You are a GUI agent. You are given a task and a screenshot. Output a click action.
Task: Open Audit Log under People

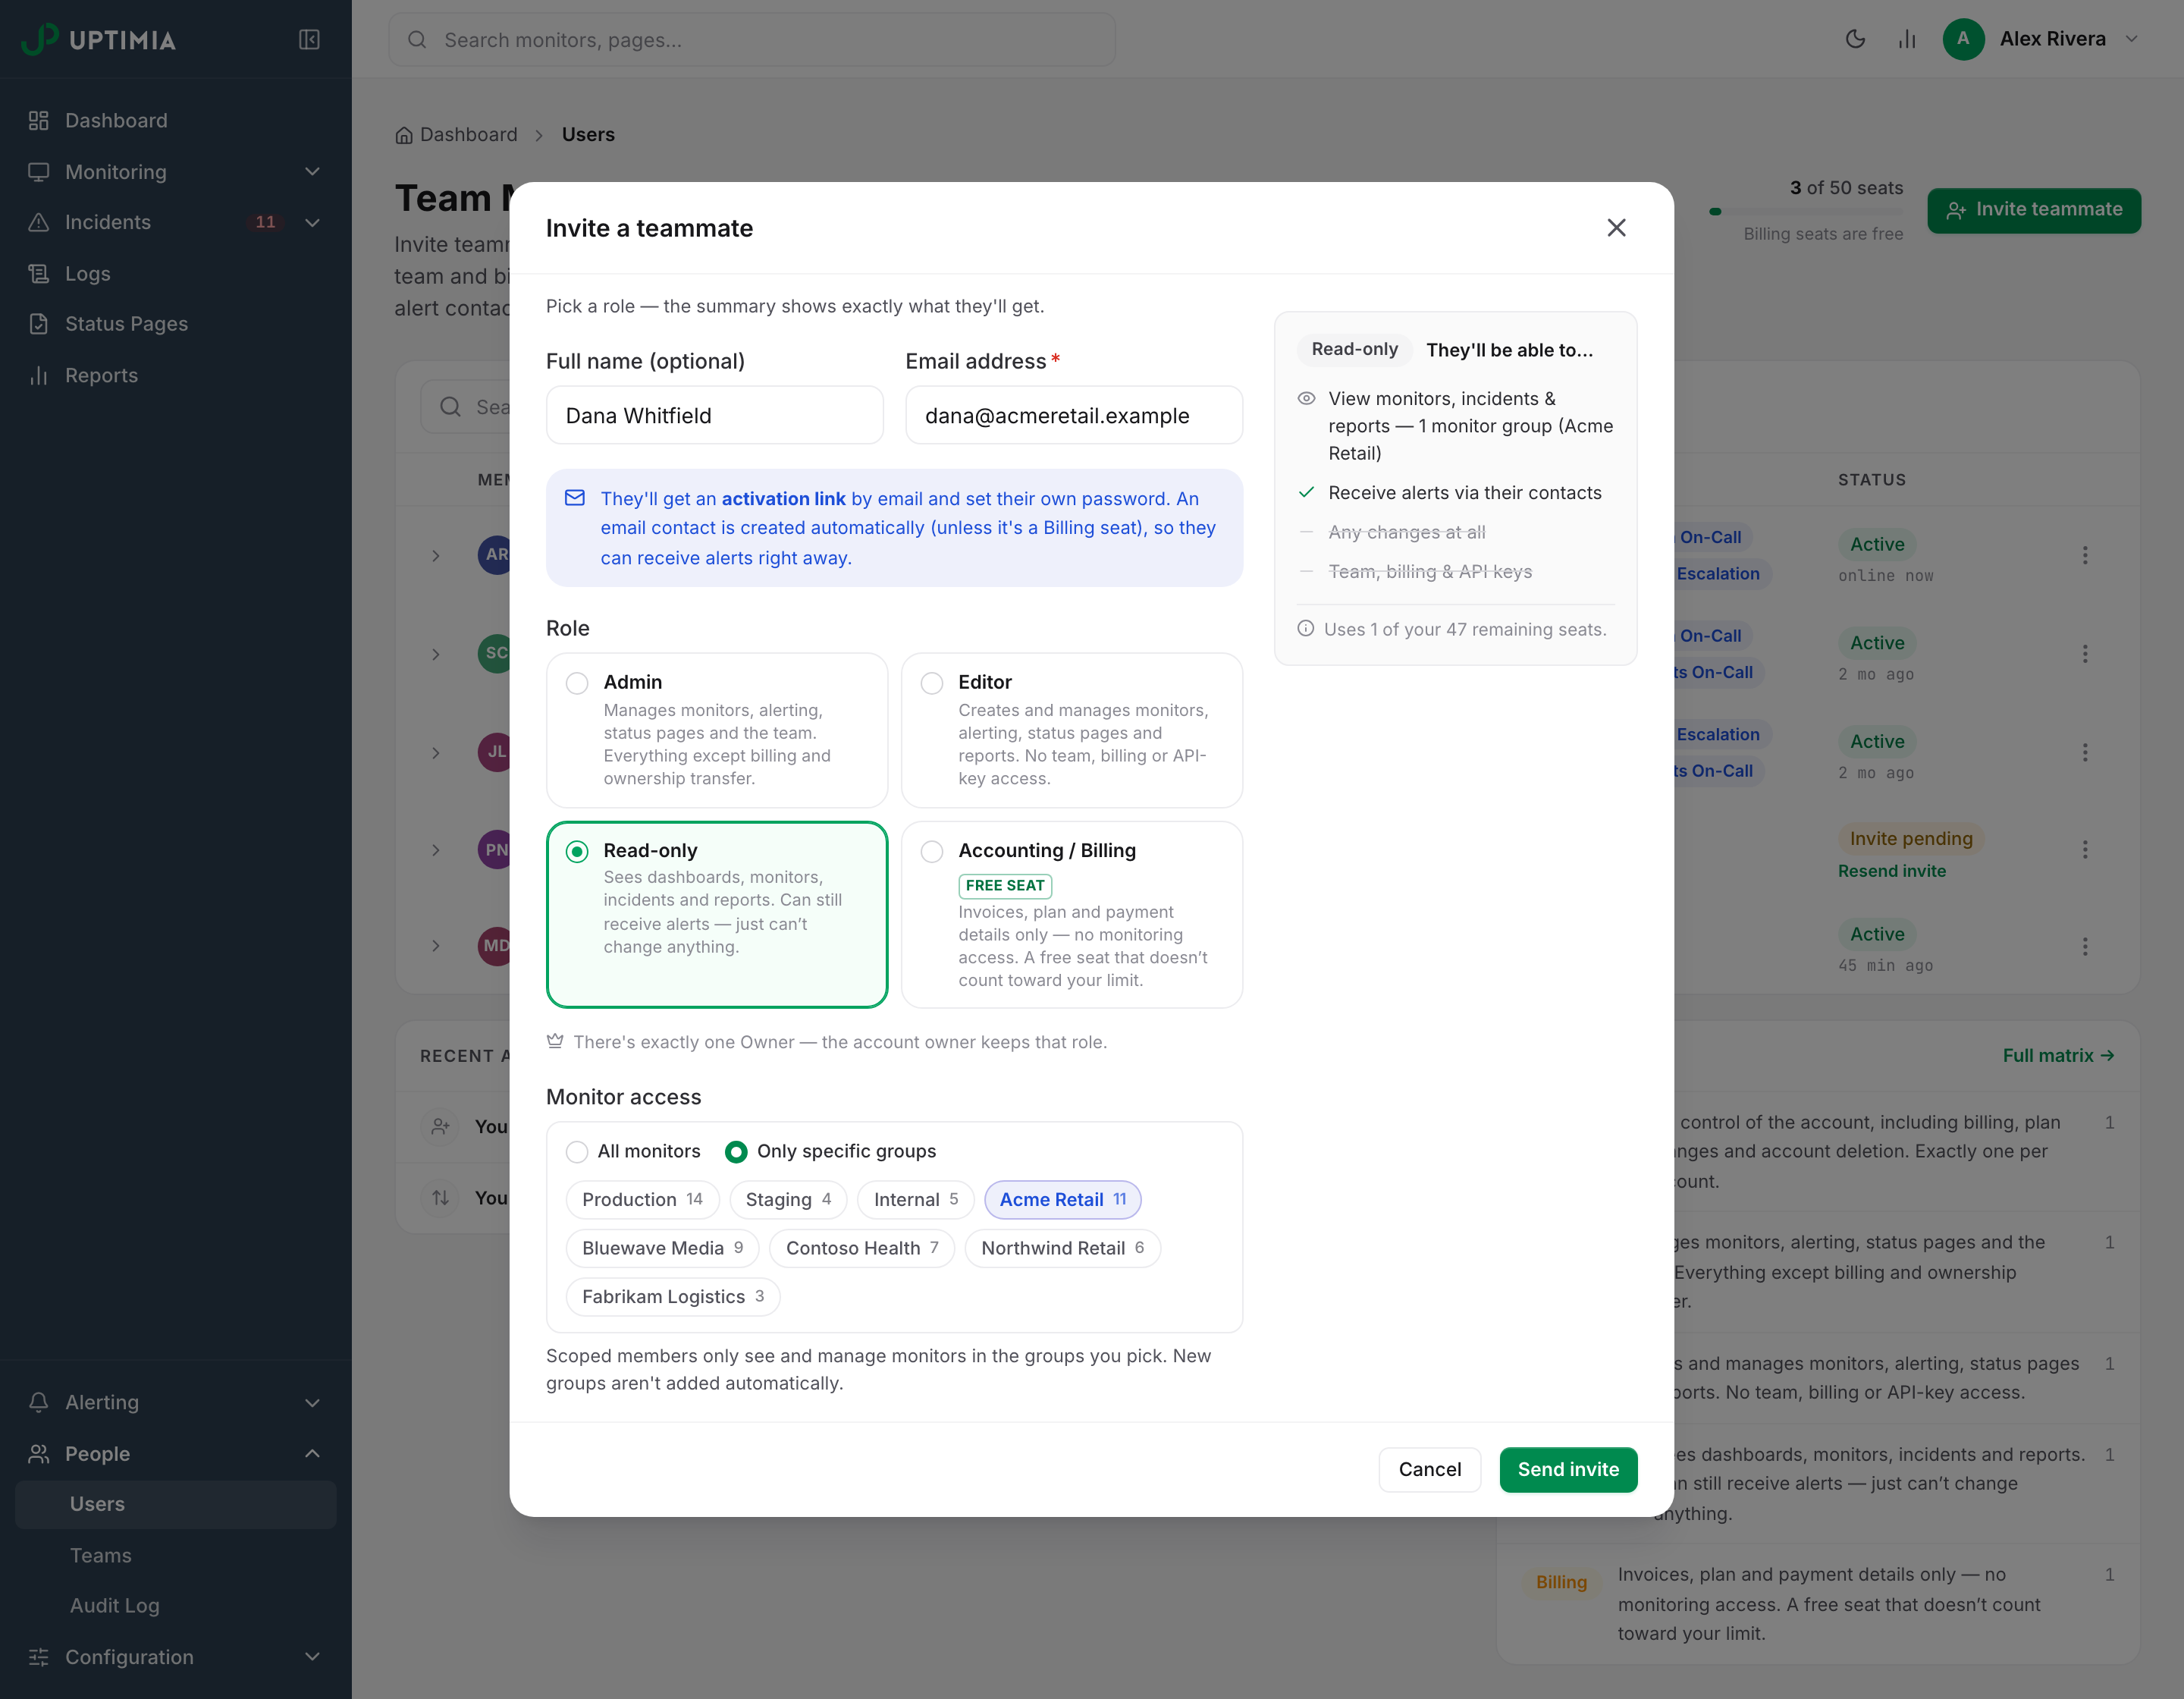click(176, 1605)
